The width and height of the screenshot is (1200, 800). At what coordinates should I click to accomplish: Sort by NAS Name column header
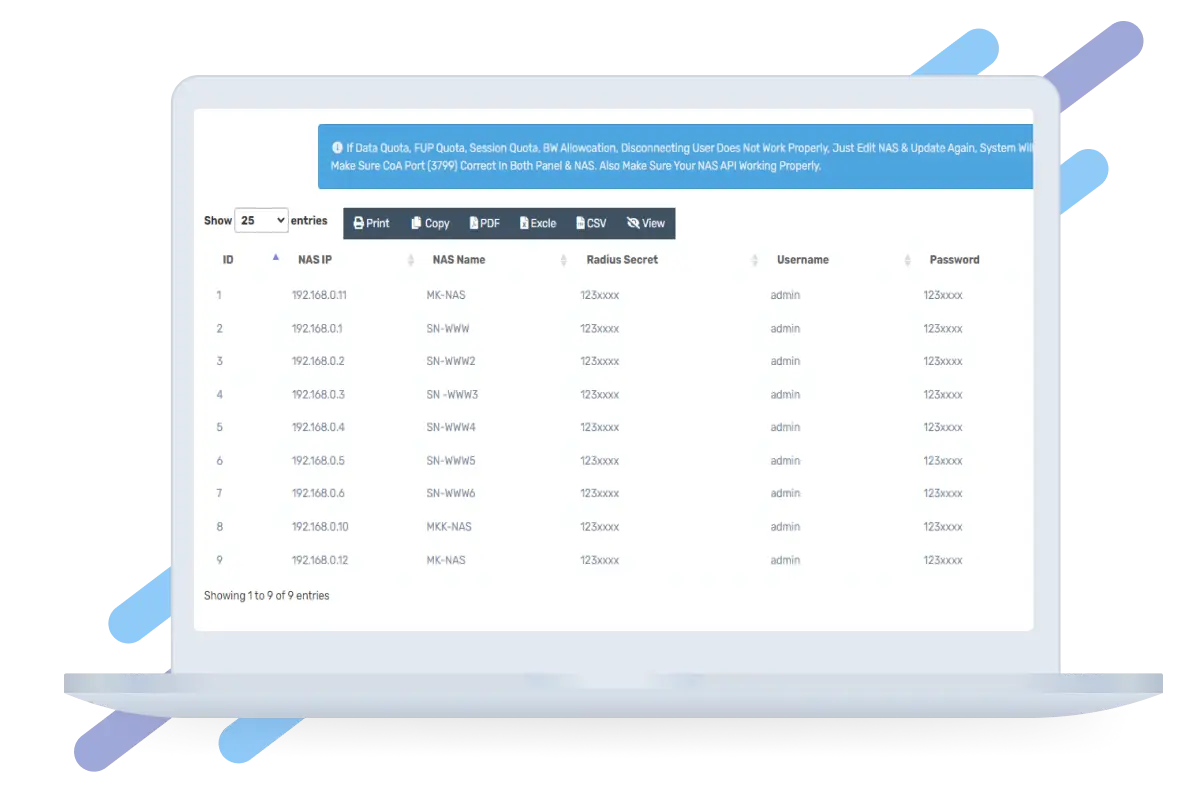tap(459, 260)
